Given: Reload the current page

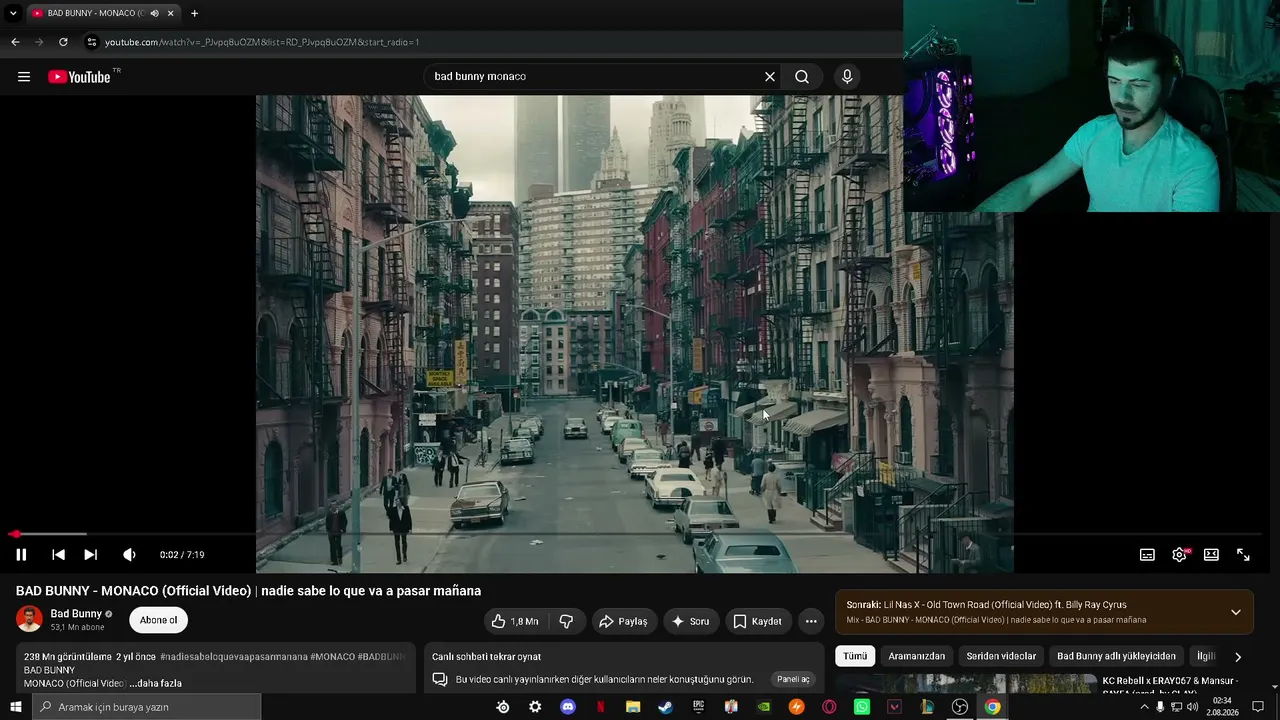Looking at the screenshot, I should [63, 42].
